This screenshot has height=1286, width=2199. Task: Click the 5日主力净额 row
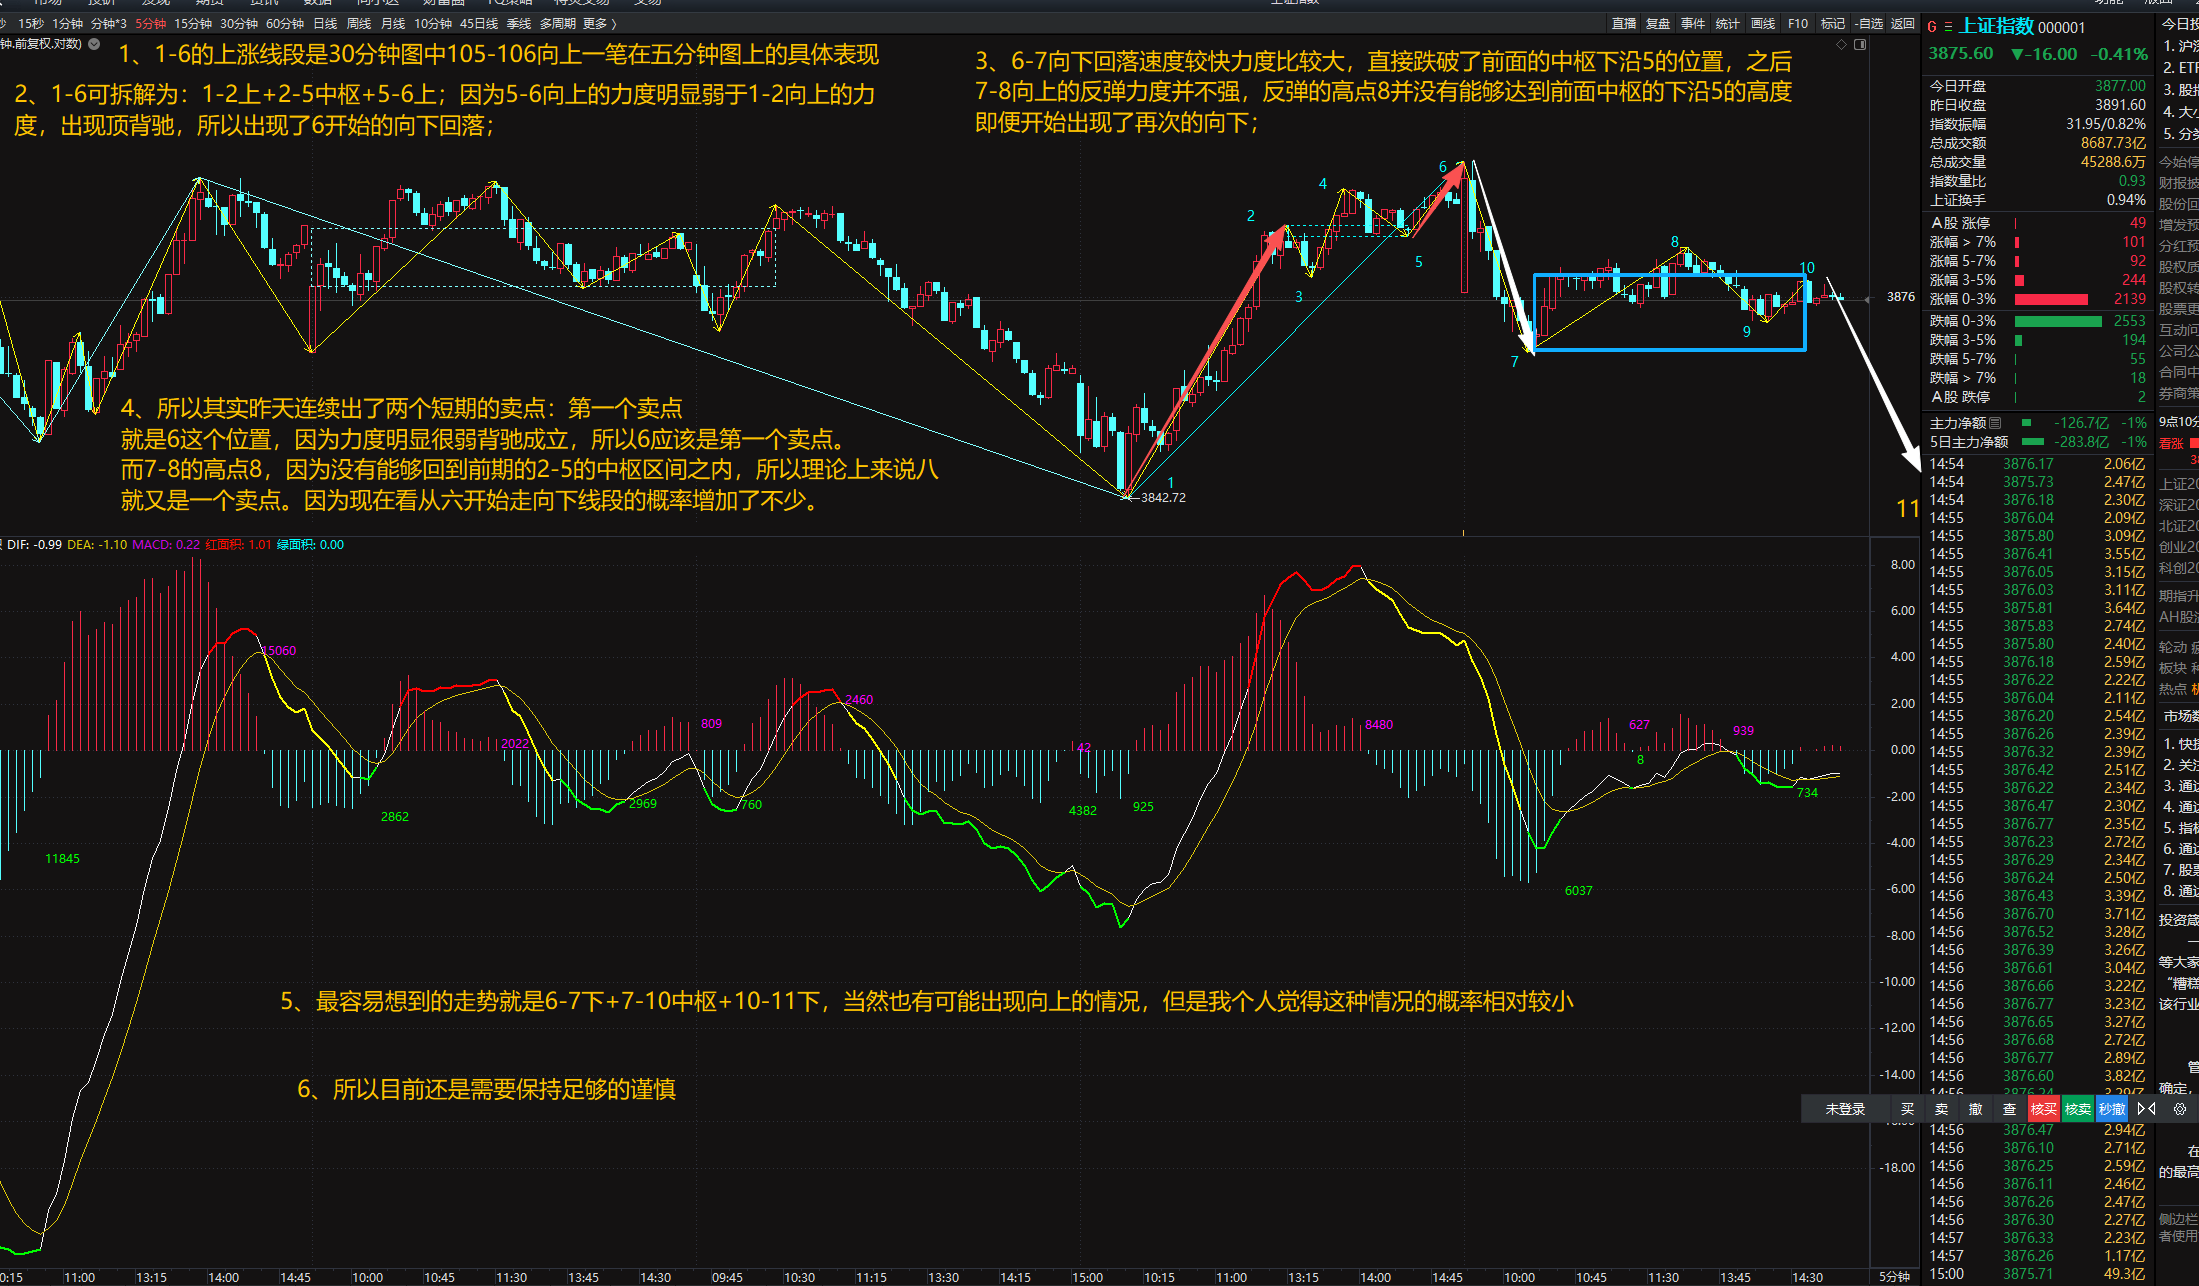click(x=2037, y=442)
